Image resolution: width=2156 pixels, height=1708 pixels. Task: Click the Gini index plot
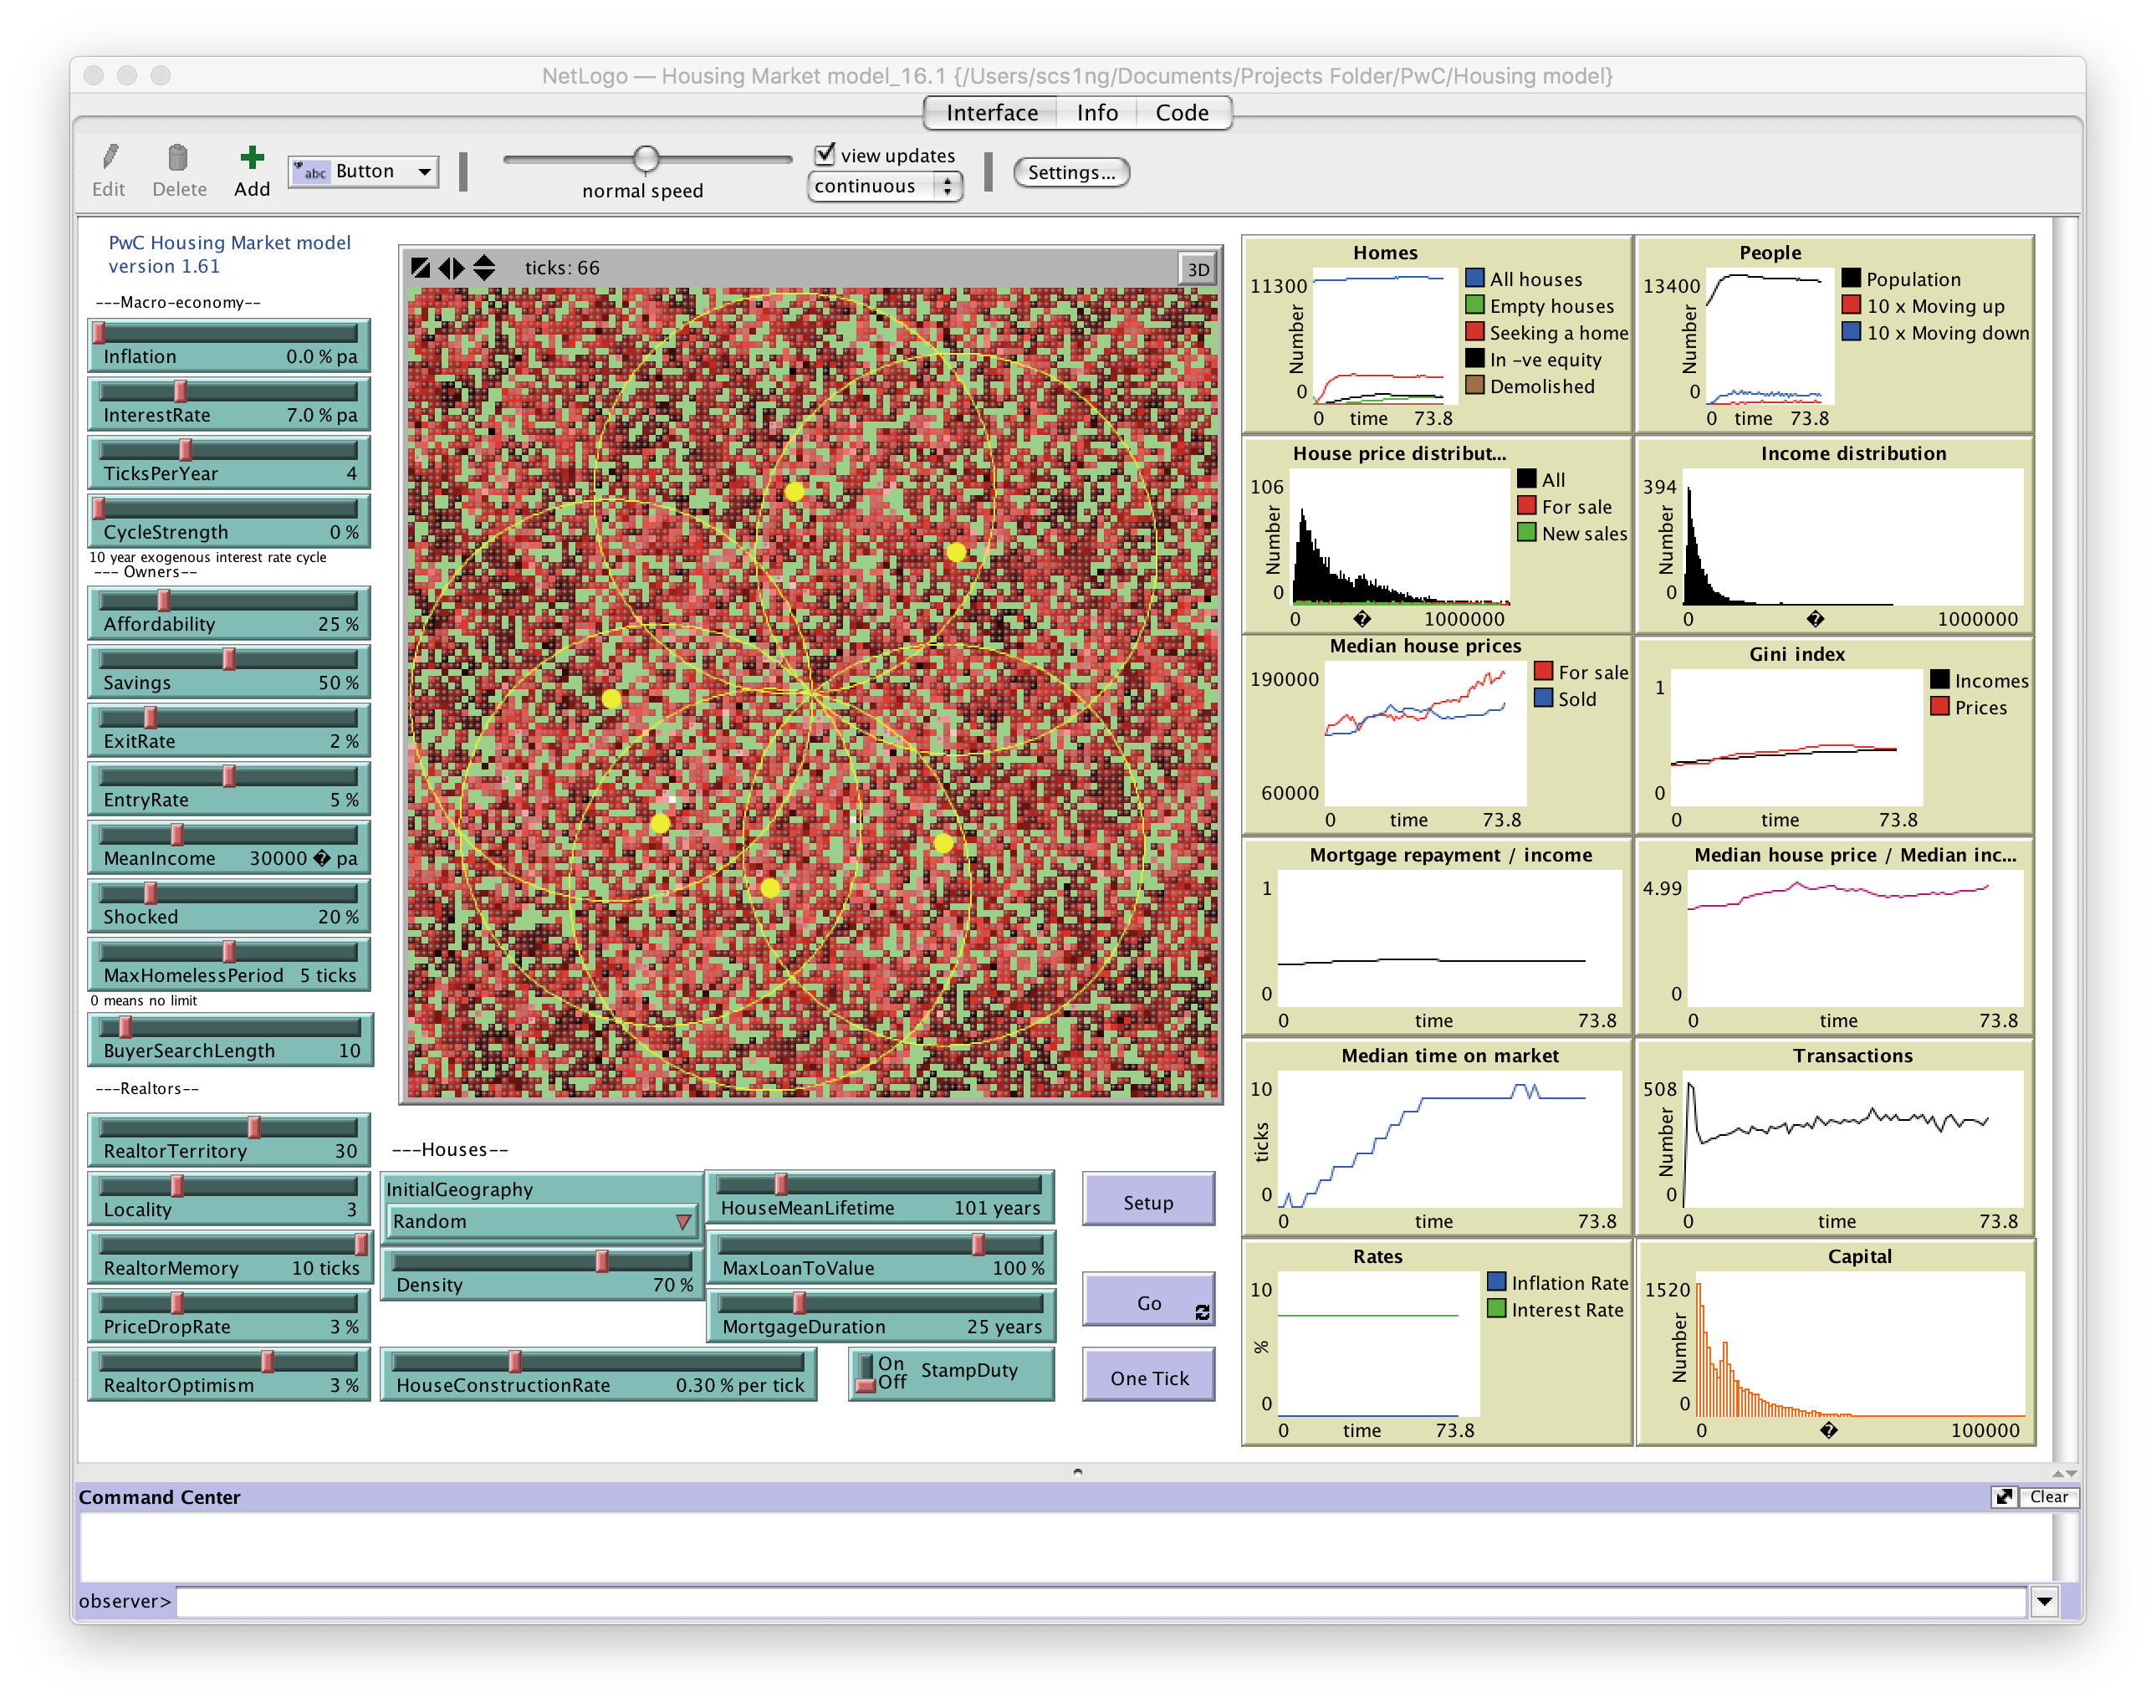pyautogui.click(x=1834, y=737)
